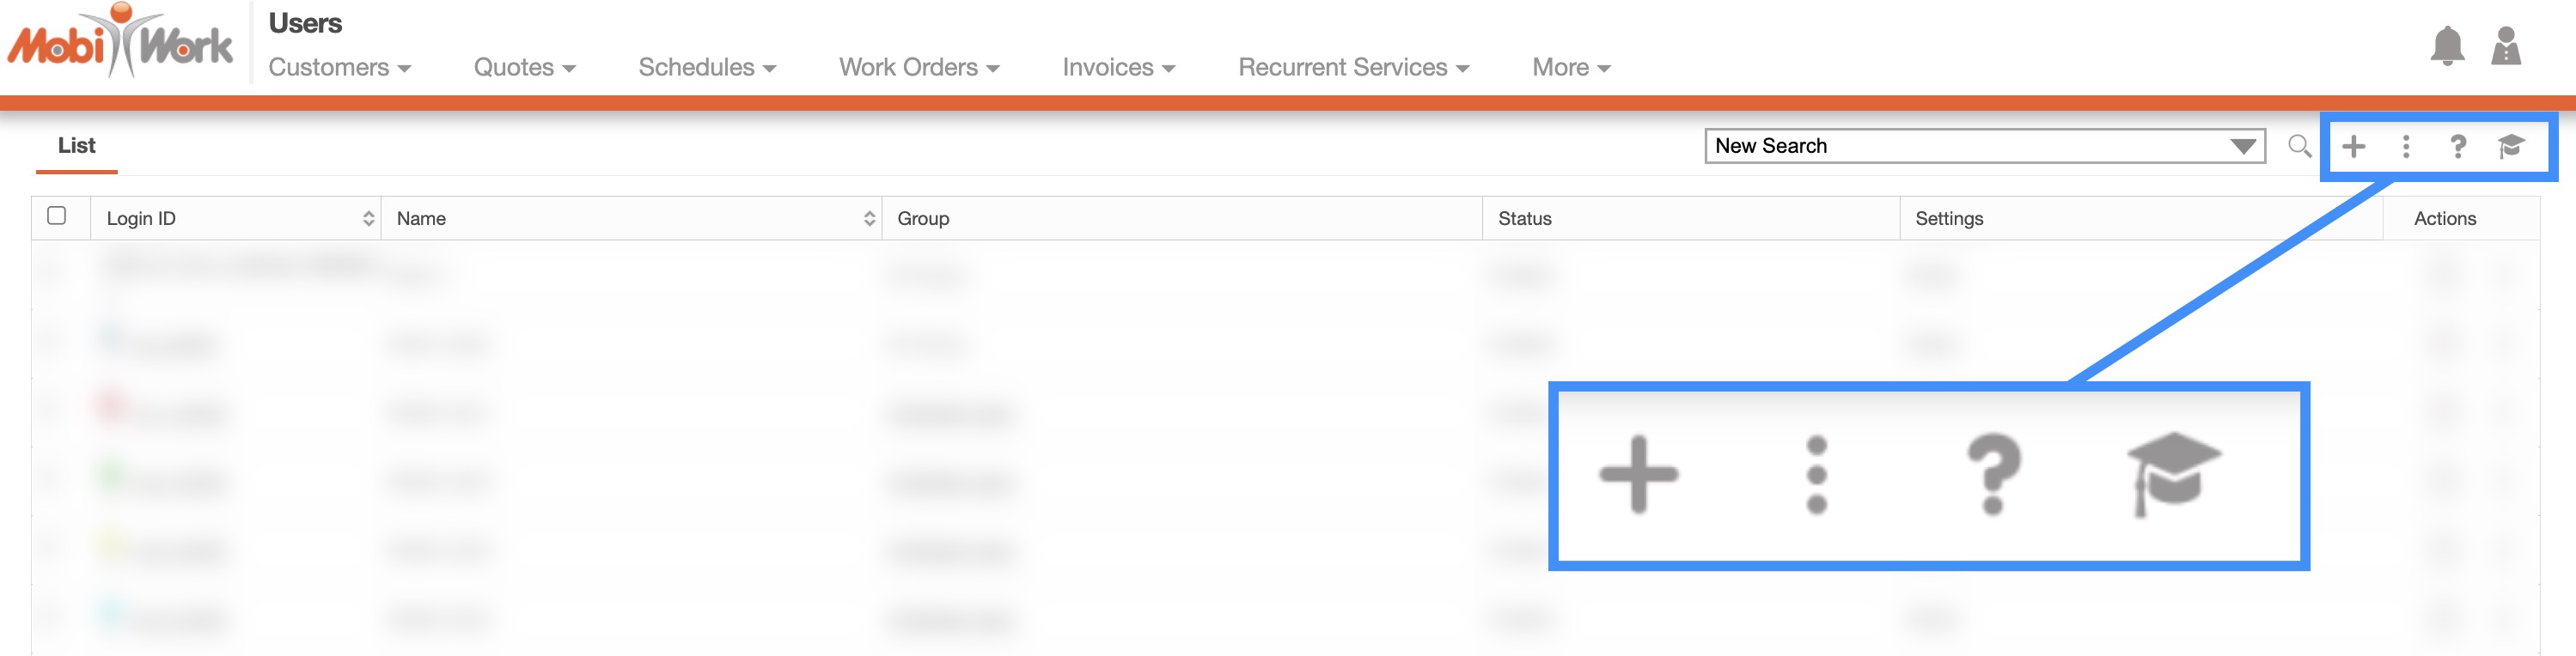
Task: Click the question mark help icon
Action: click(x=2458, y=147)
